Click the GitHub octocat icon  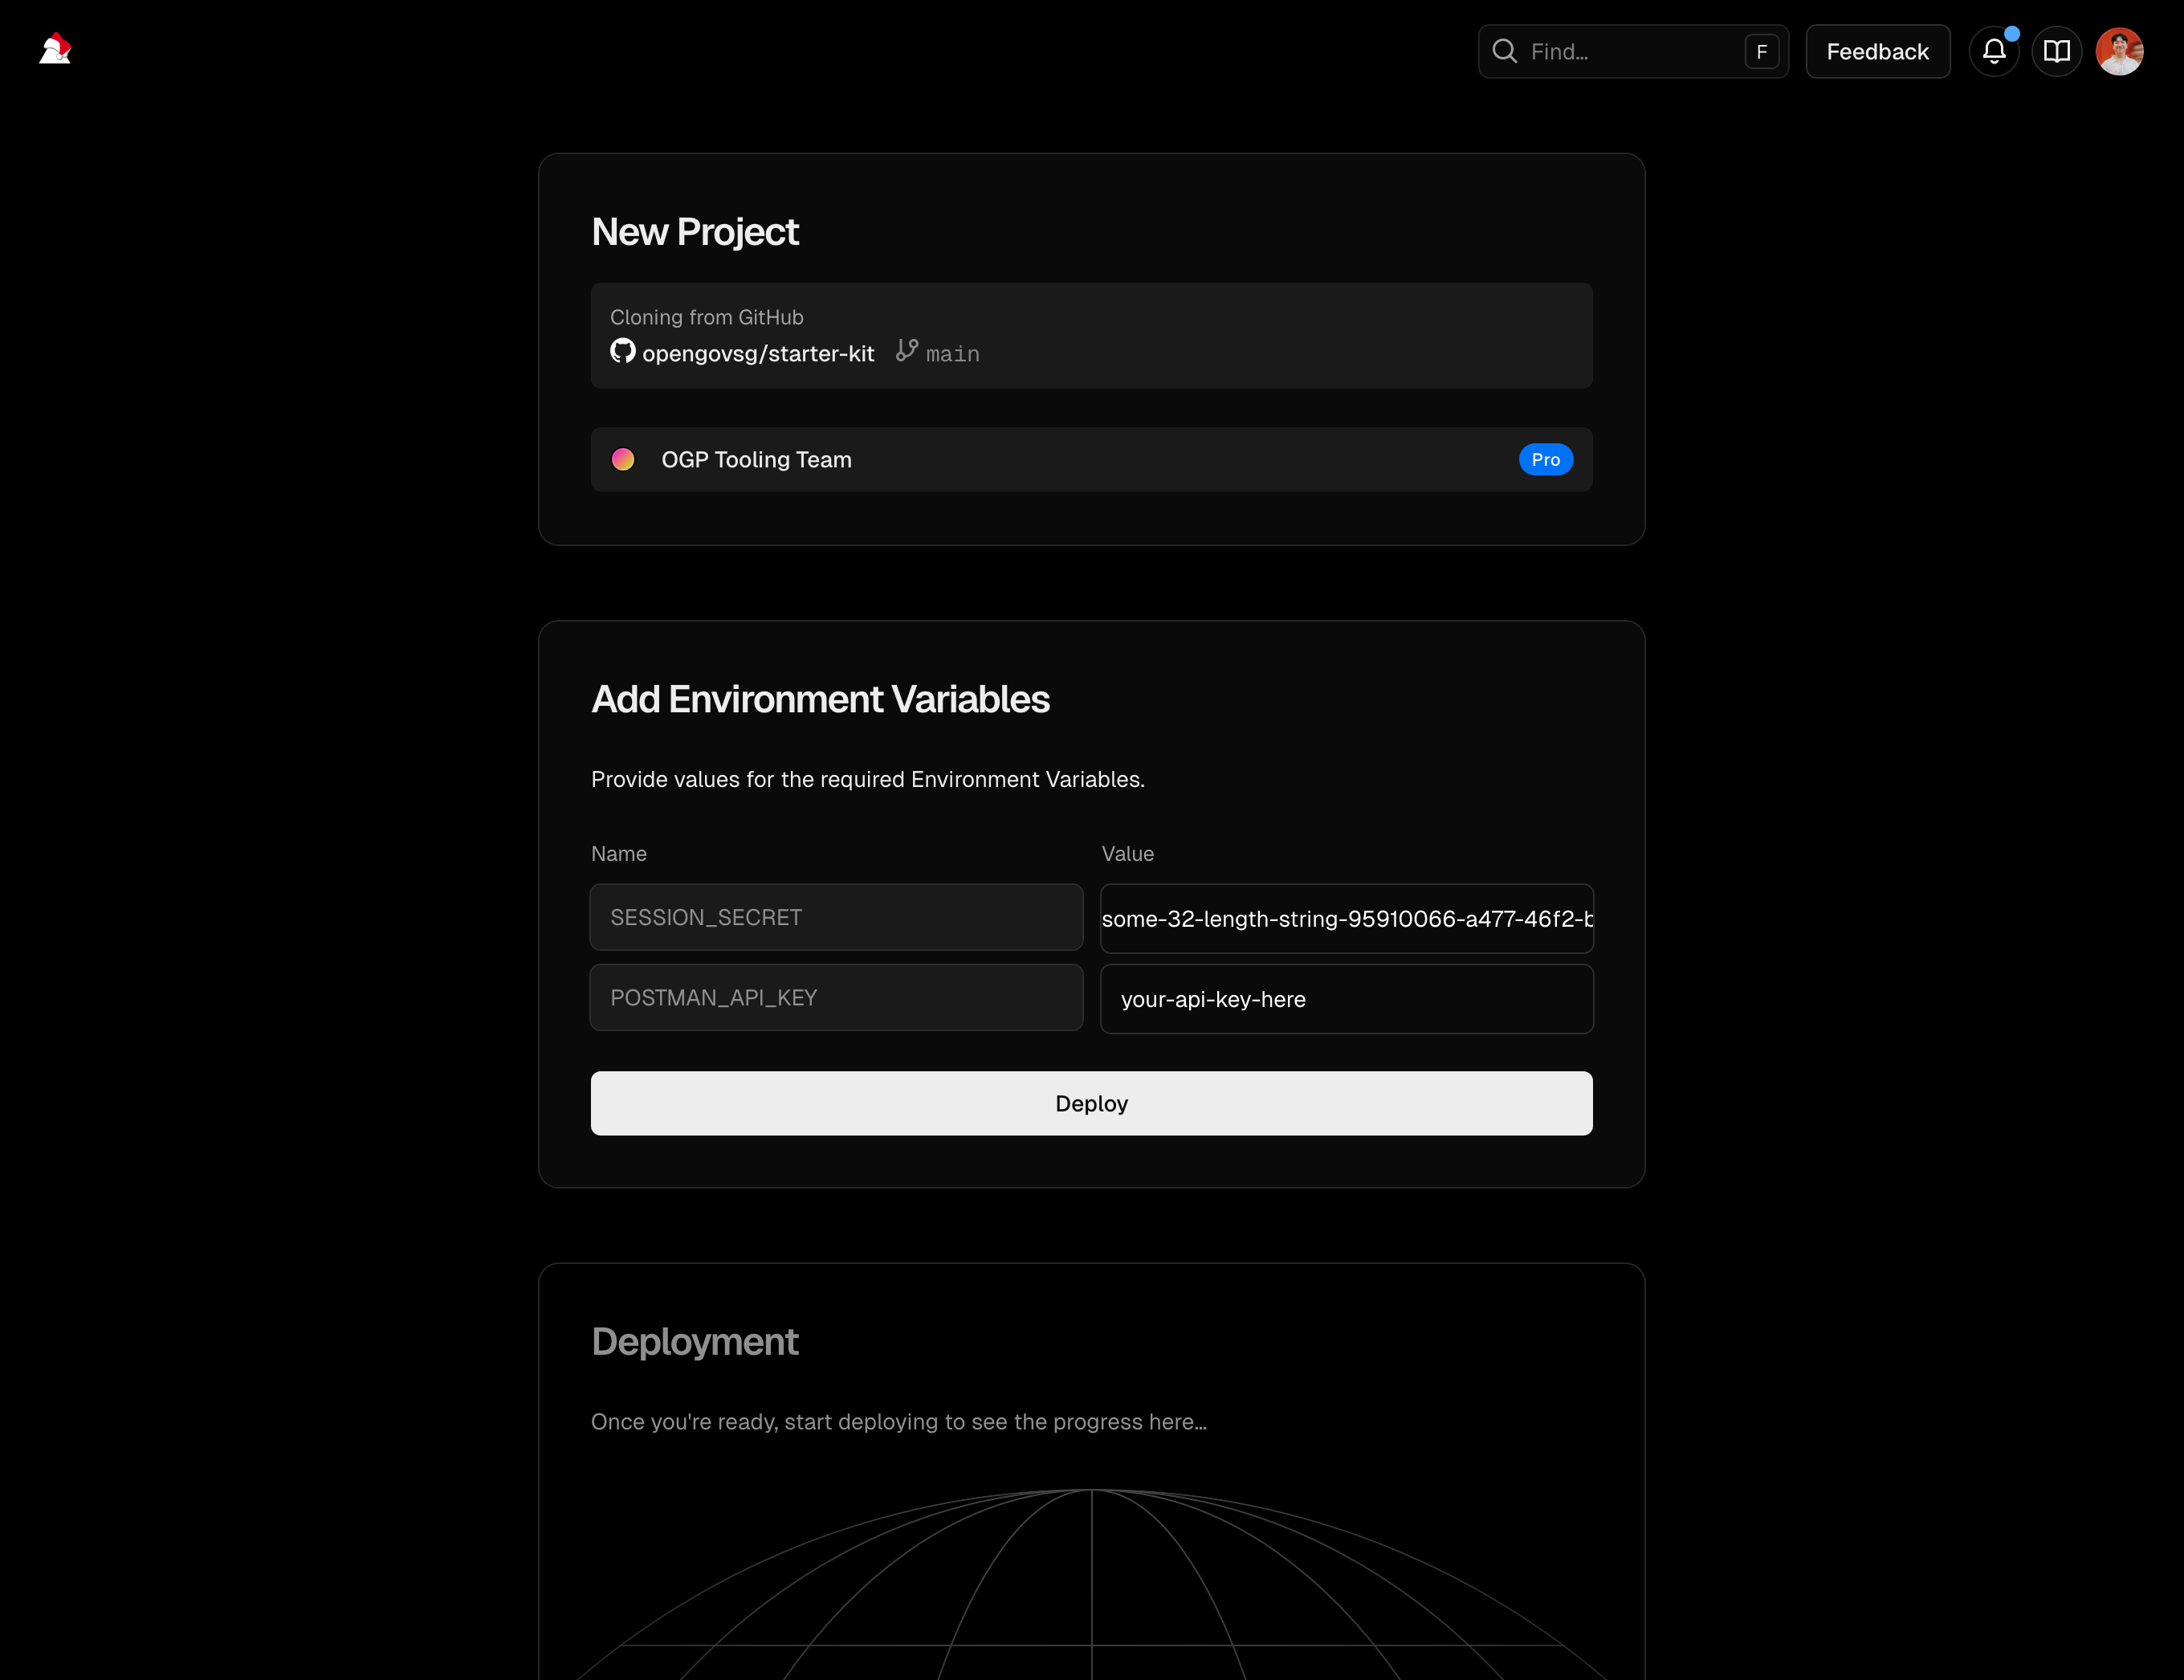pos(622,351)
